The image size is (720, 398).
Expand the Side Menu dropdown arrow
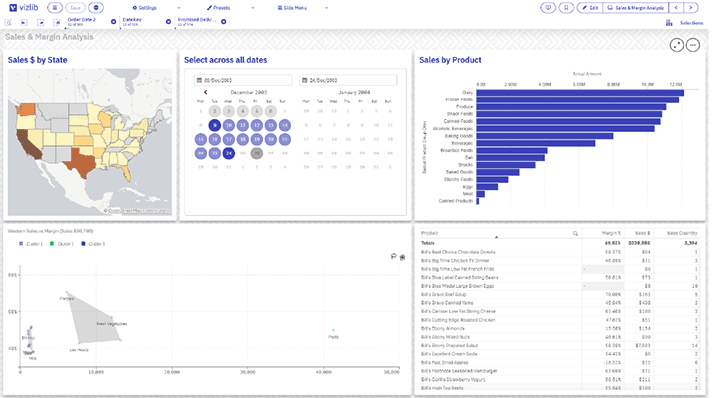point(326,8)
